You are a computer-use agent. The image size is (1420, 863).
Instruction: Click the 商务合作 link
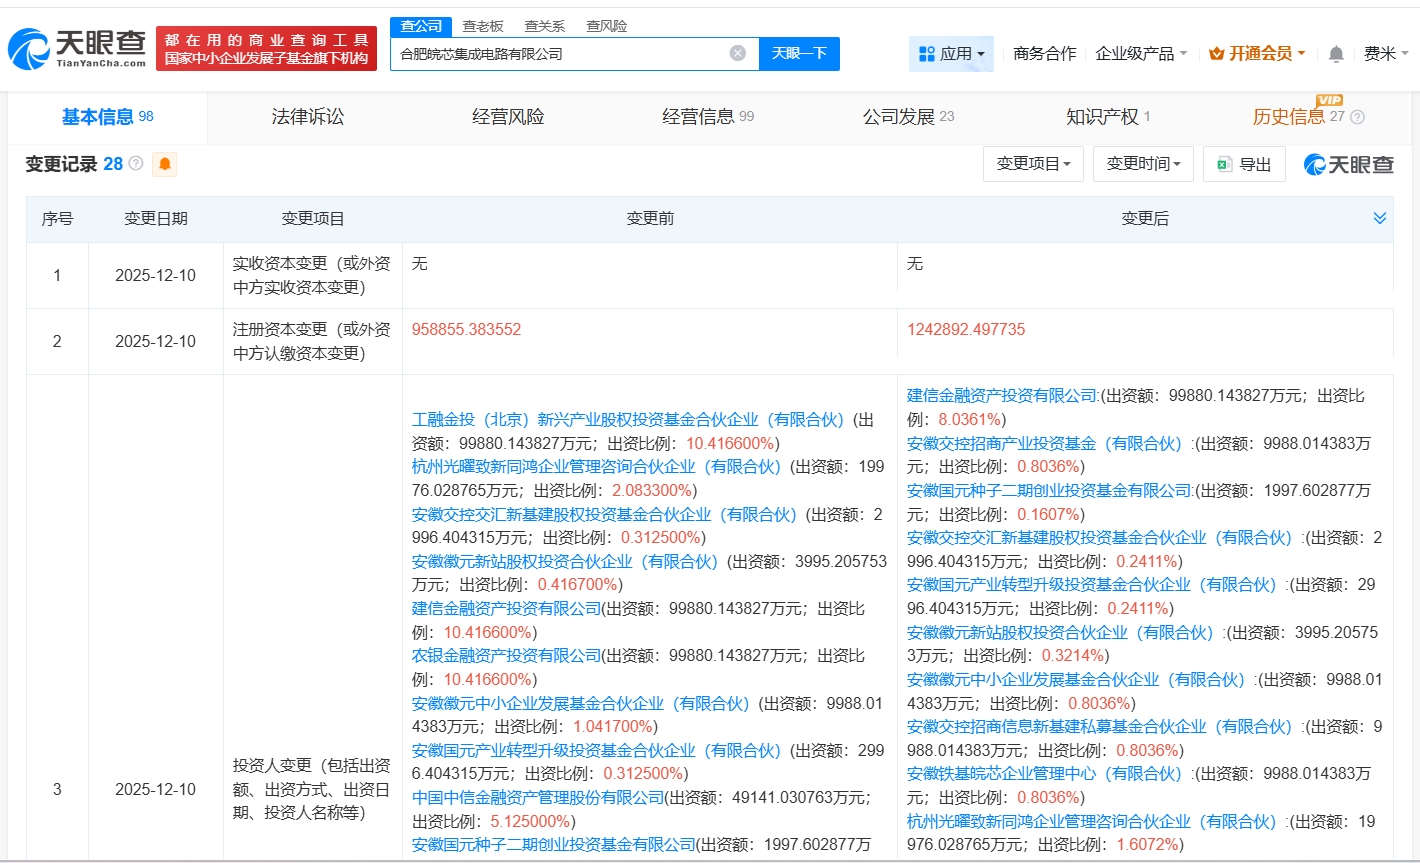(x=1043, y=53)
